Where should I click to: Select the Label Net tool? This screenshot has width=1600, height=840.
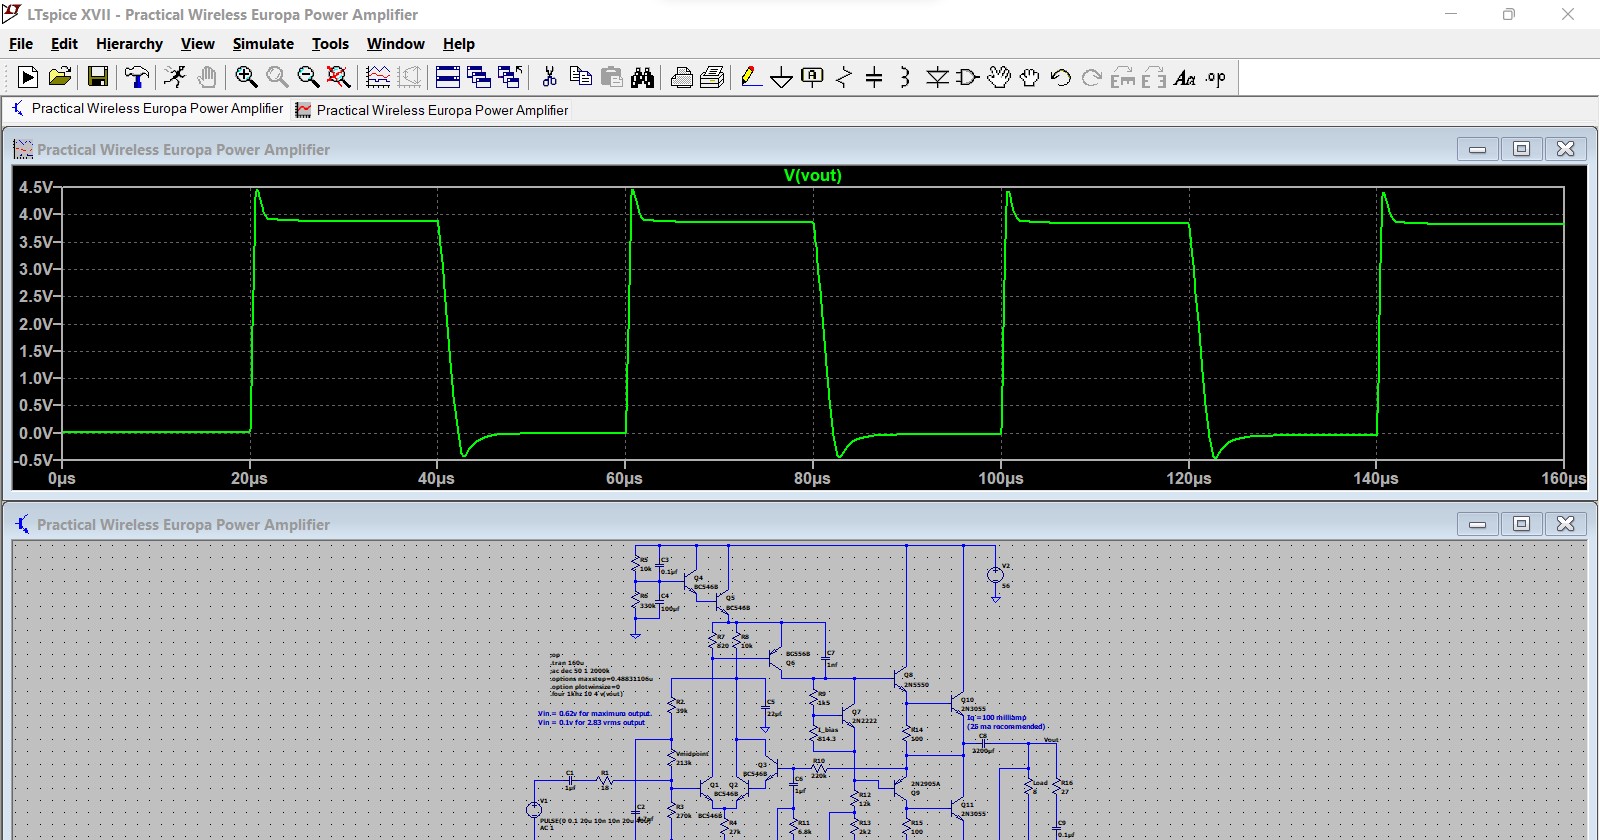click(x=813, y=77)
